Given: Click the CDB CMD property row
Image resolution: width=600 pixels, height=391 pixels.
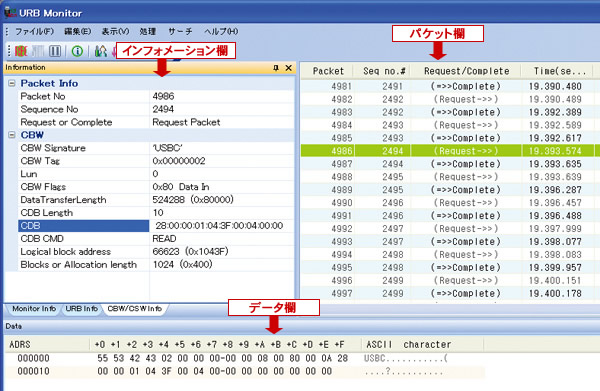Looking at the screenshot, I should tap(156, 239).
